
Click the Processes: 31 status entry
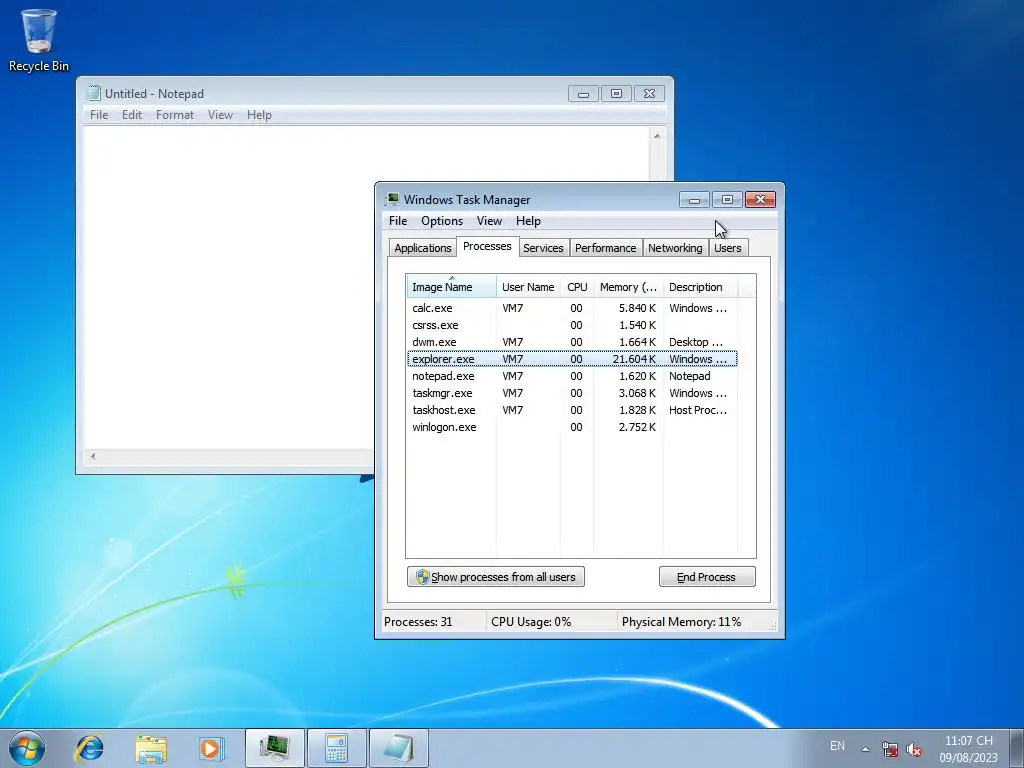tap(418, 622)
